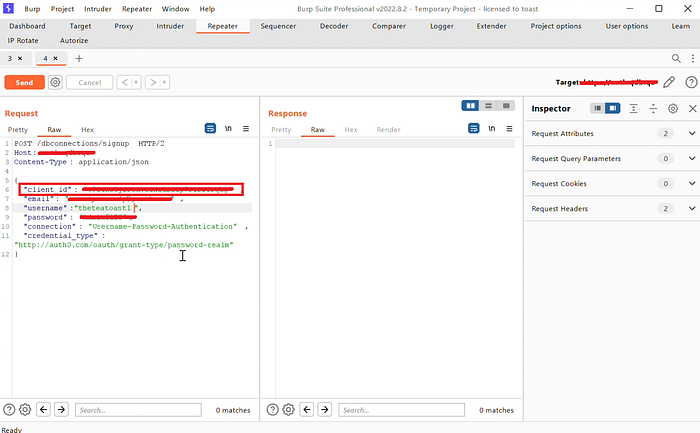
Task: Switch to the Decoder tab
Action: [334, 26]
